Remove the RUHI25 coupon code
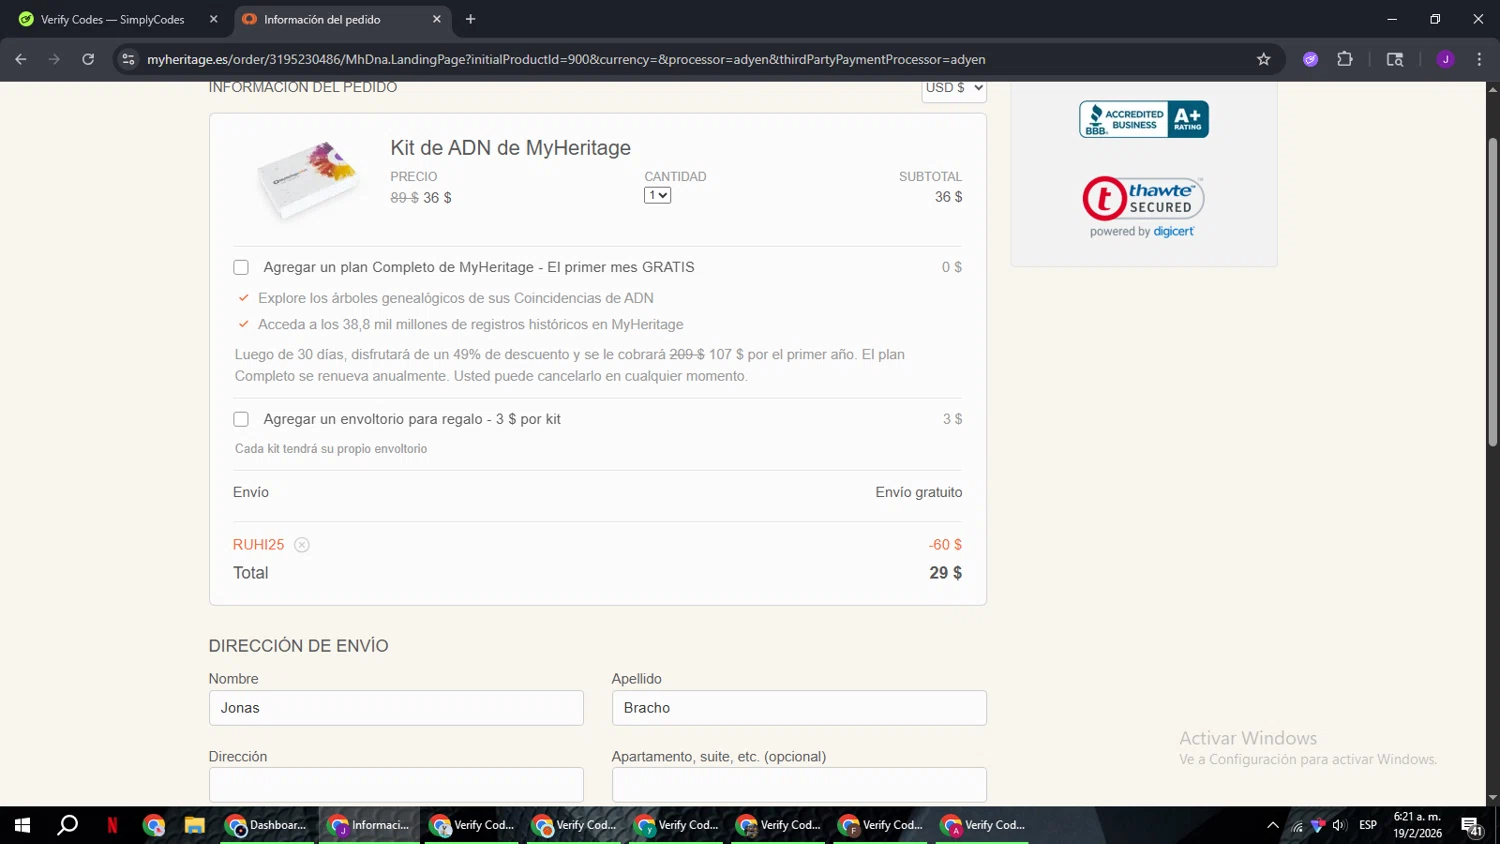 pyautogui.click(x=302, y=545)
